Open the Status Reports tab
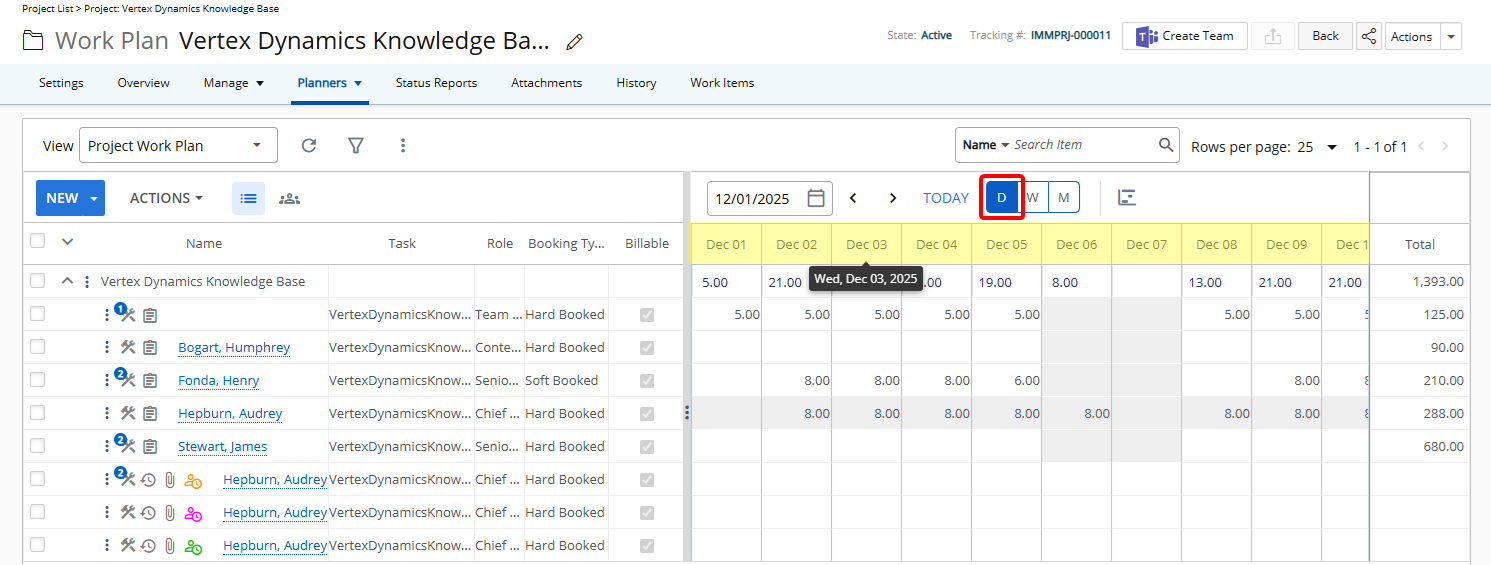 point(436,83)
